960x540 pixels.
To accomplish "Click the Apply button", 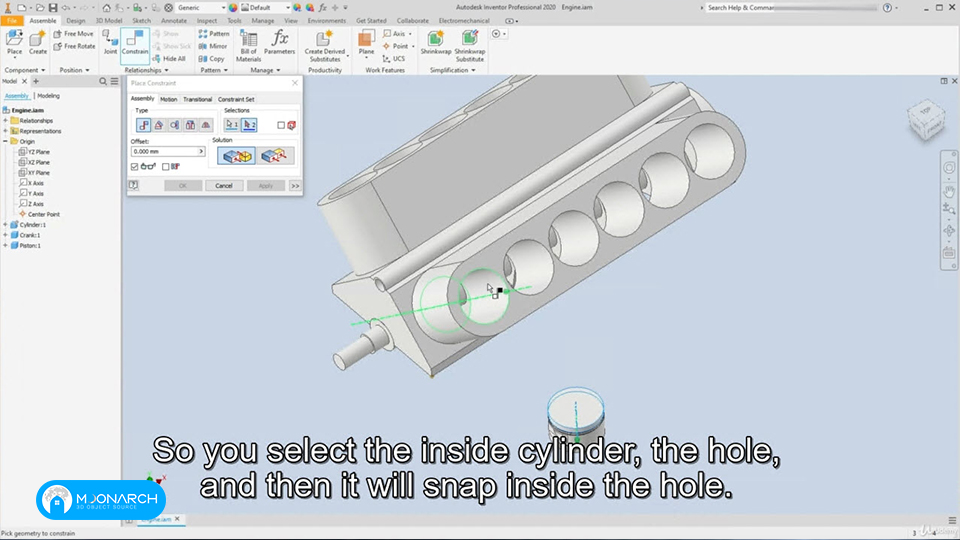I will (266, 186).
